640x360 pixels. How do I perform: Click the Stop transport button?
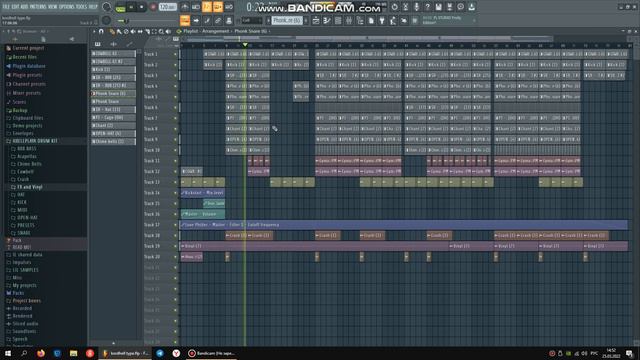click(142, 7)
